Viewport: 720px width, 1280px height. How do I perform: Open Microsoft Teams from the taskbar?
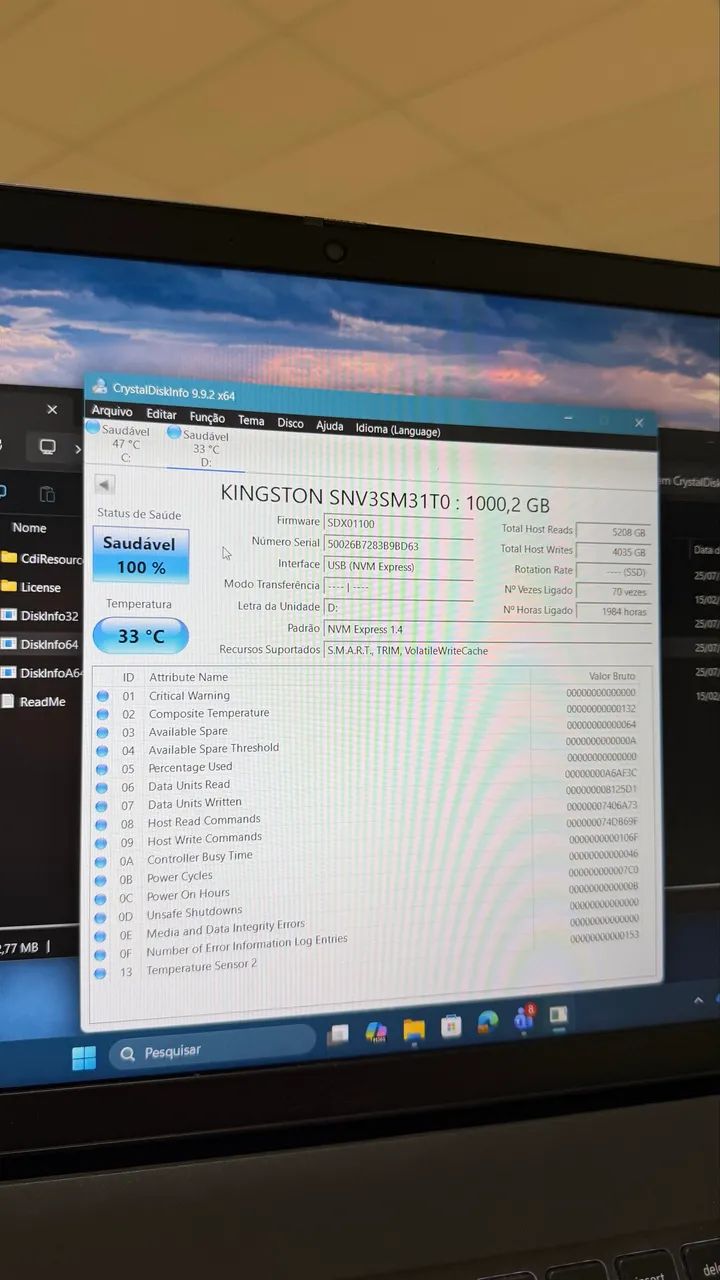coord(523,1019)
